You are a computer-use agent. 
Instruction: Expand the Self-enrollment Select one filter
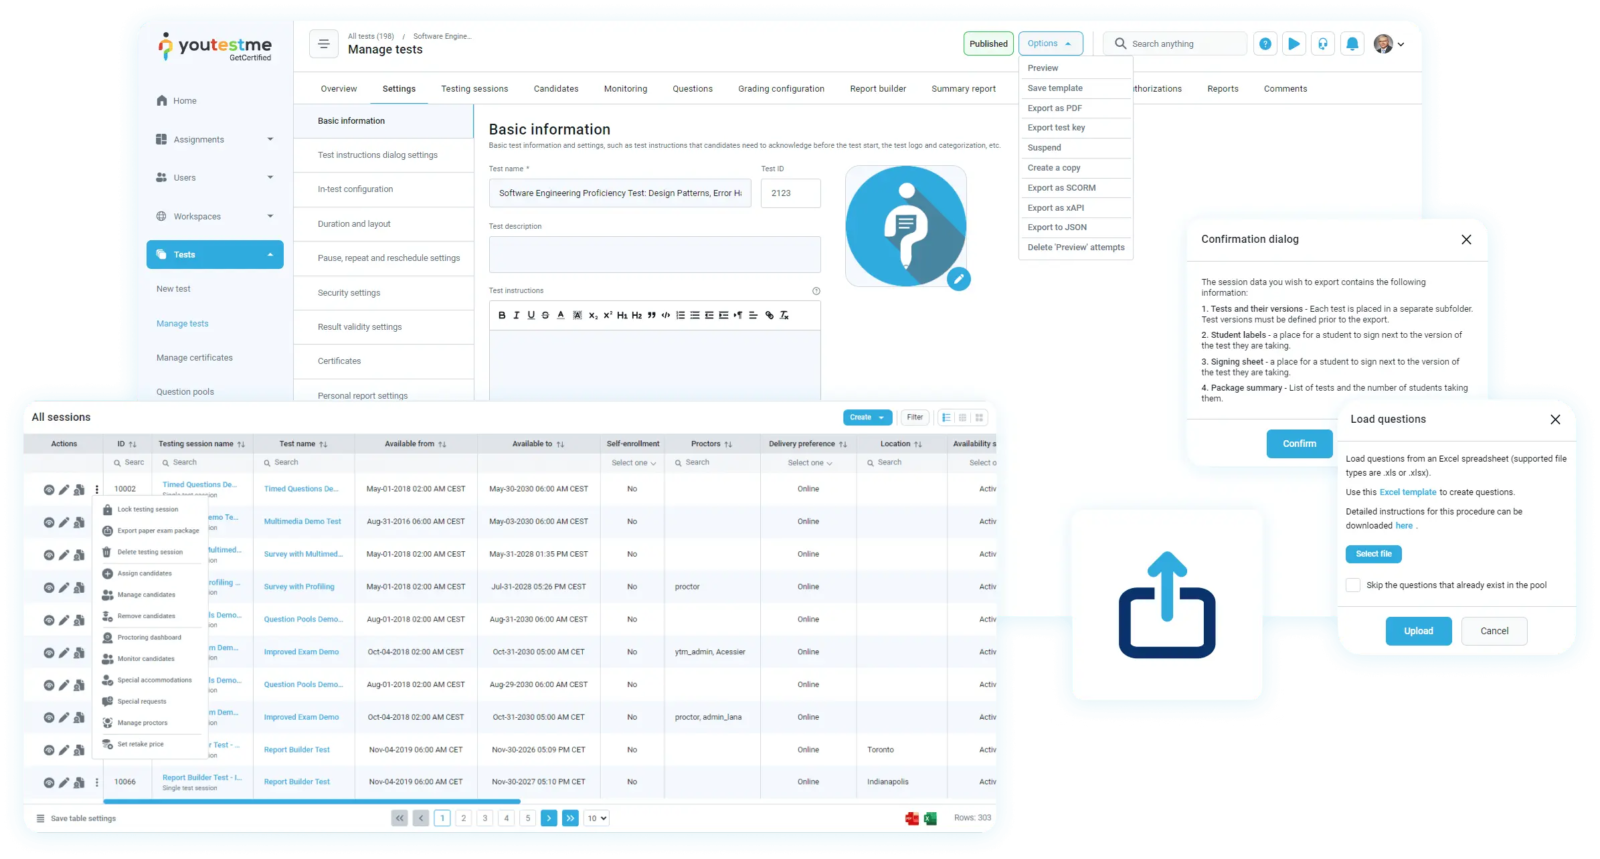(633, 463)
